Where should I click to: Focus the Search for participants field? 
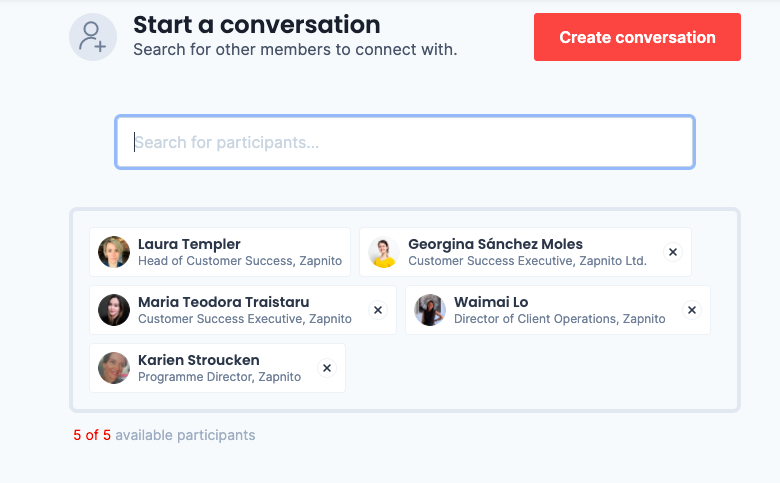point(405,143)
